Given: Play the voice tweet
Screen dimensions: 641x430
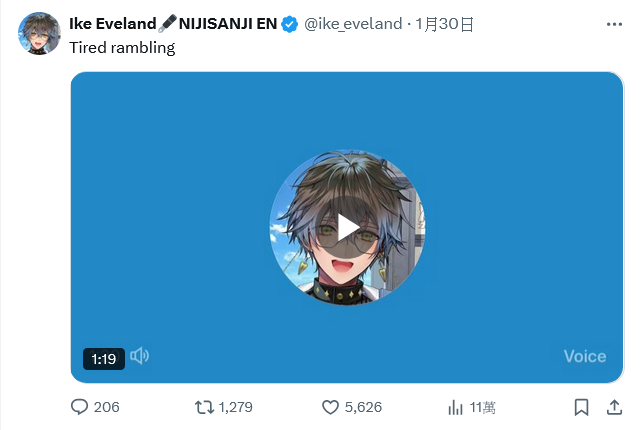Looking at the screenshot, I should [347, 228].
